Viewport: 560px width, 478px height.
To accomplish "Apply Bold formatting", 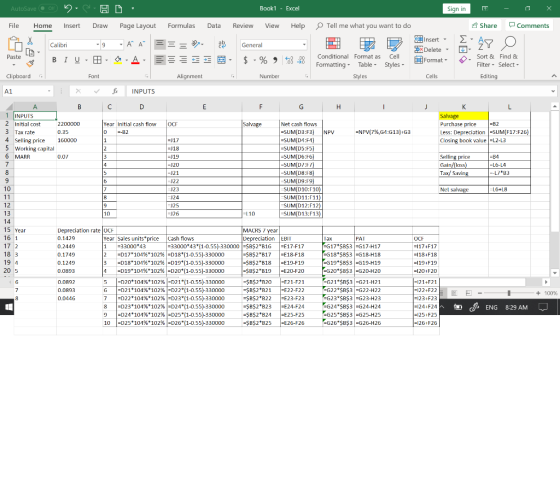I will [x=54, y=60].
